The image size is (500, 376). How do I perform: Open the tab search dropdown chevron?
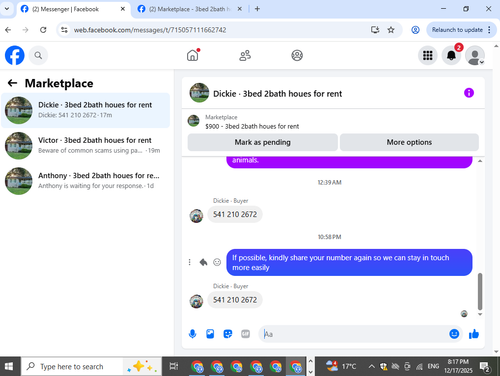coord(7,9)
